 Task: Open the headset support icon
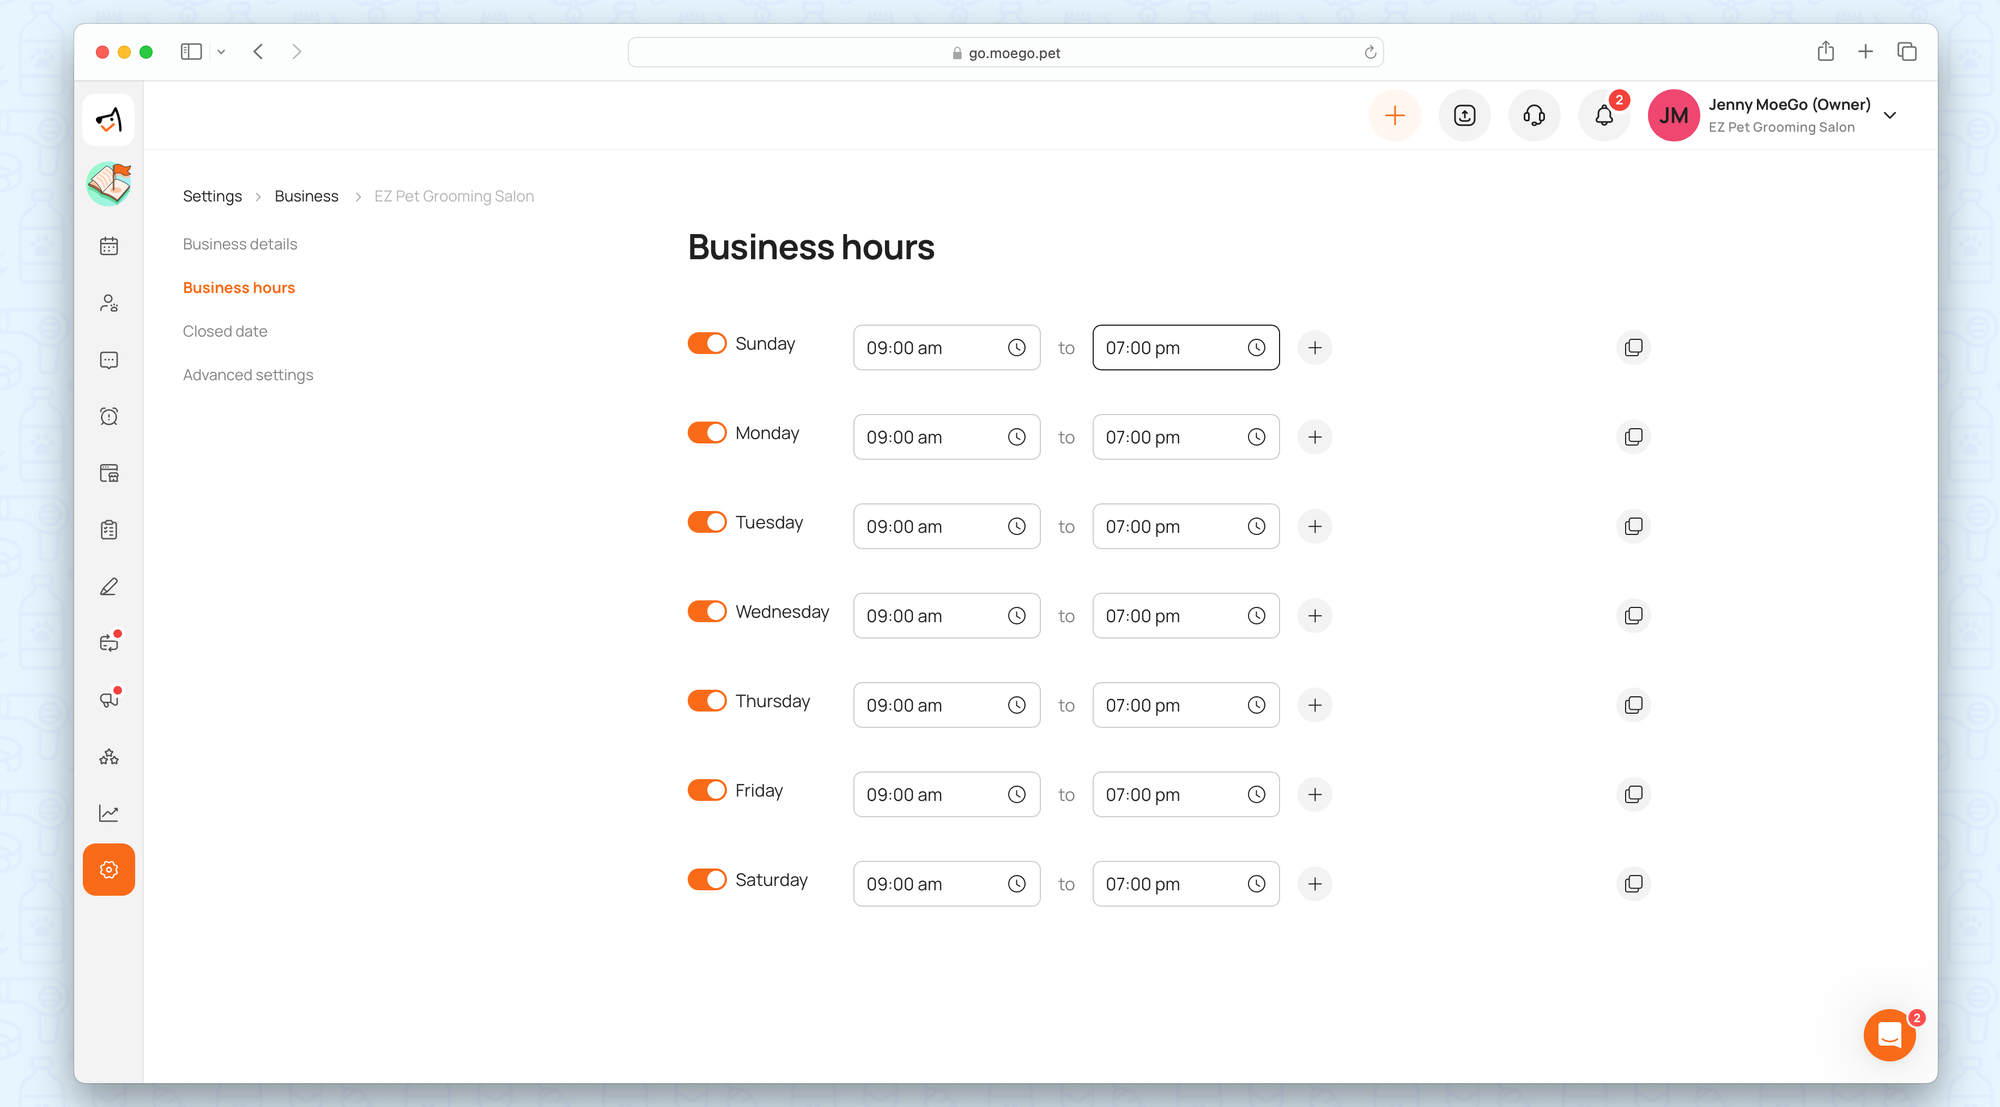point(1534,116)
